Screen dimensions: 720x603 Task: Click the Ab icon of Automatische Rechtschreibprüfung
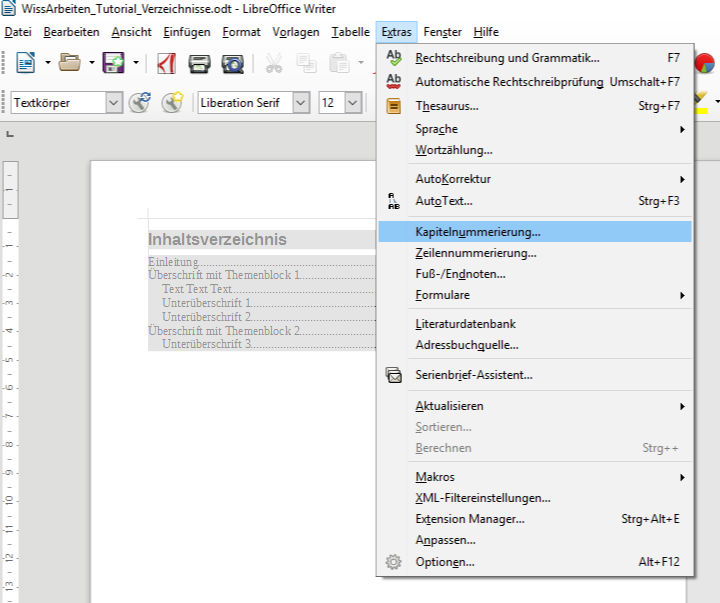click(x=394, y=82)
